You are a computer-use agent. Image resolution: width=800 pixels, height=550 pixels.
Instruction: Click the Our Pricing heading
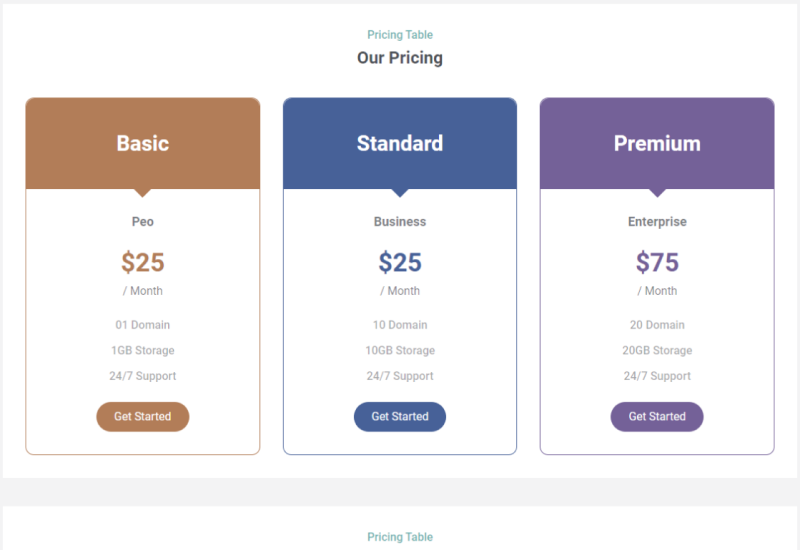click(399, 58)
